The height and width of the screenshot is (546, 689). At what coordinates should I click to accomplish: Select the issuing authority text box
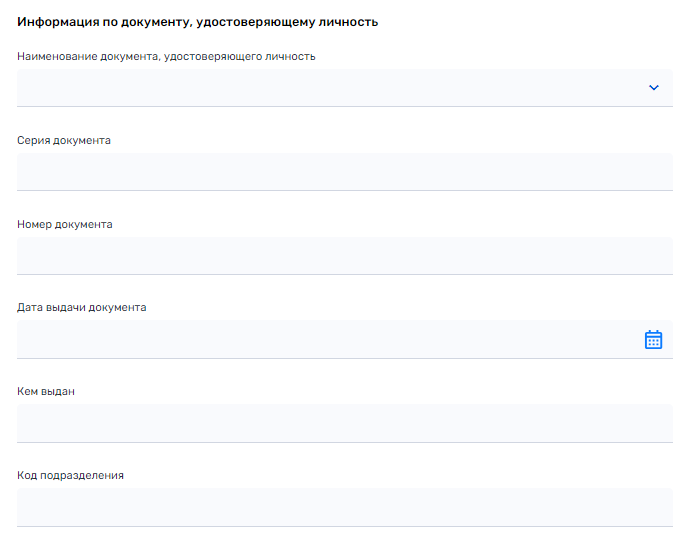[x=345, y=423]
